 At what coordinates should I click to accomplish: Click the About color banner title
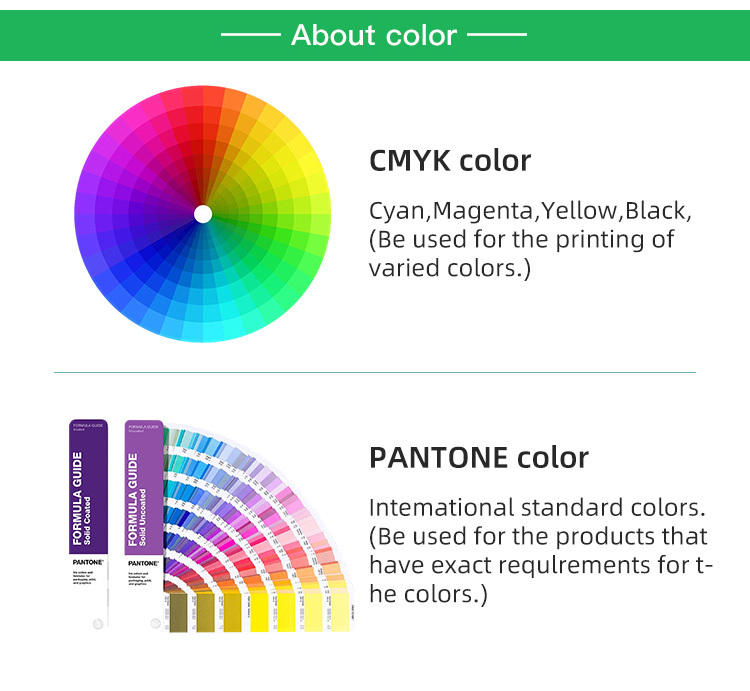374,35
